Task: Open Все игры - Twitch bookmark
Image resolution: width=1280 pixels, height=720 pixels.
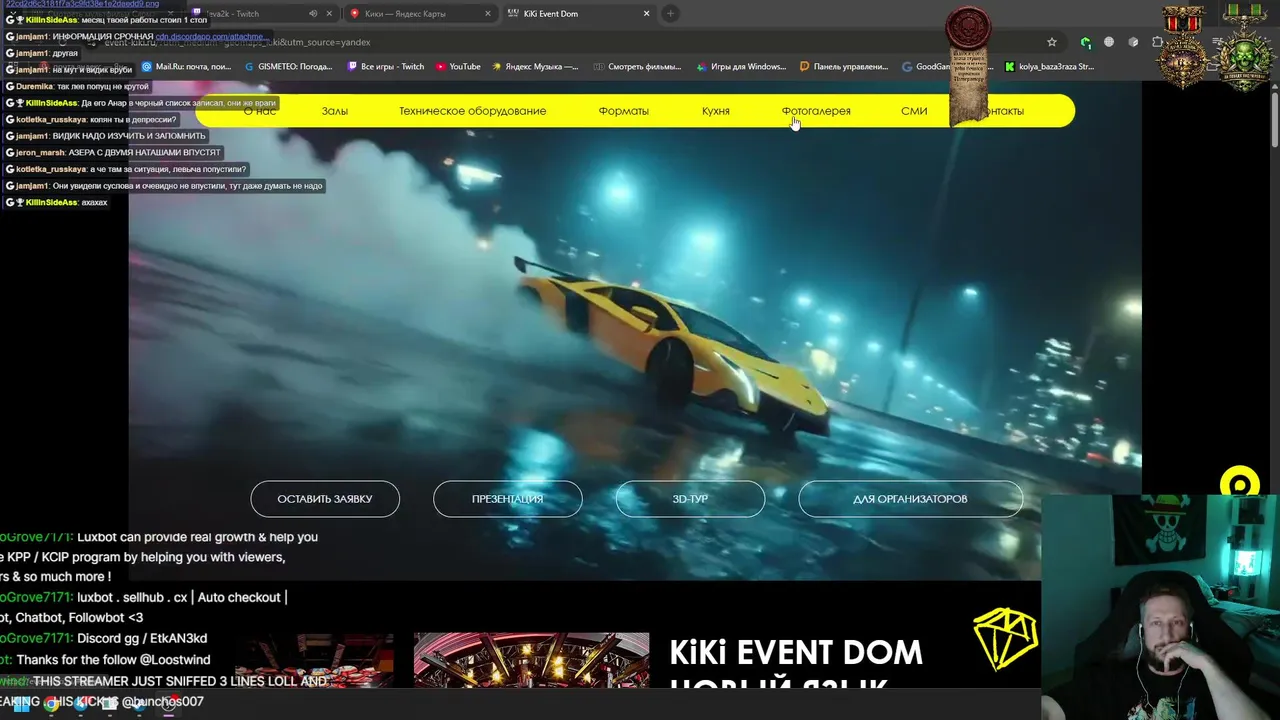Action: click(x=386, y=67)
